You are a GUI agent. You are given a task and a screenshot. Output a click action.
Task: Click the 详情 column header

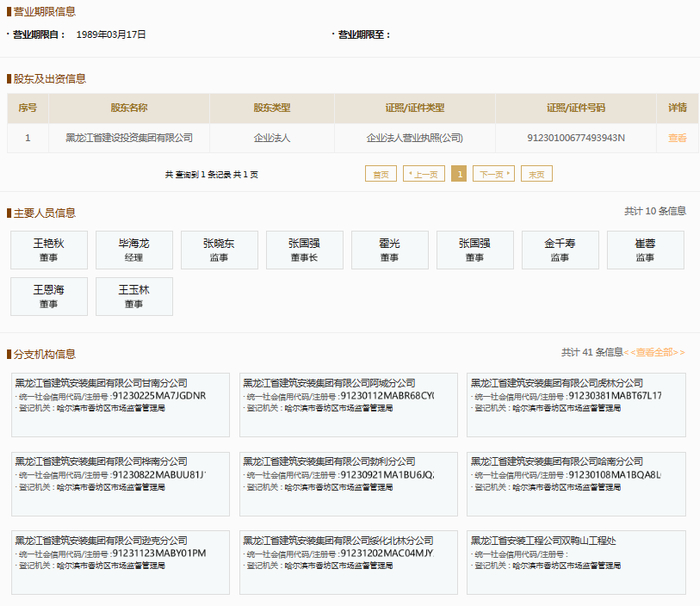pyautogui.click(x=677, y=108)
